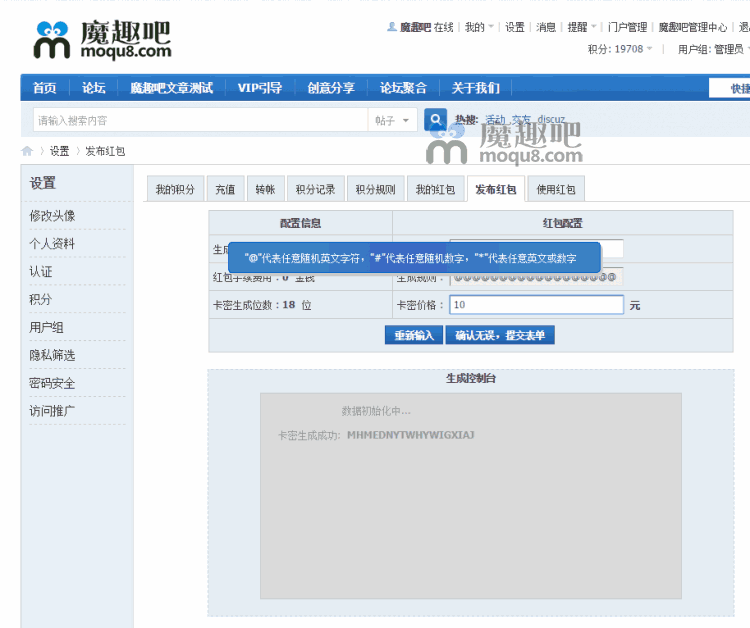
Task: Switch to the 充值 tab
Action: [225, 189]
